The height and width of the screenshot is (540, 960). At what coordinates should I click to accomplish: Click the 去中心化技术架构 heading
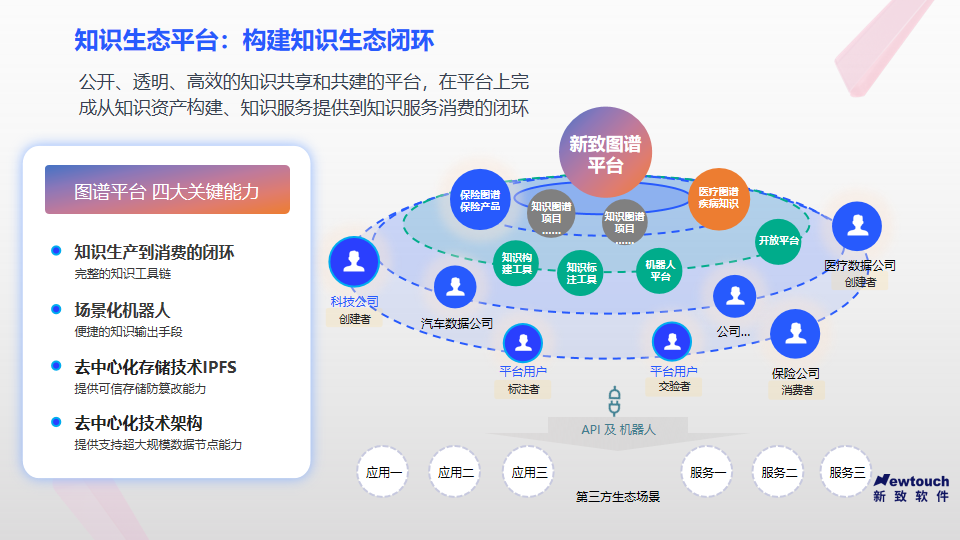(138, 423)
